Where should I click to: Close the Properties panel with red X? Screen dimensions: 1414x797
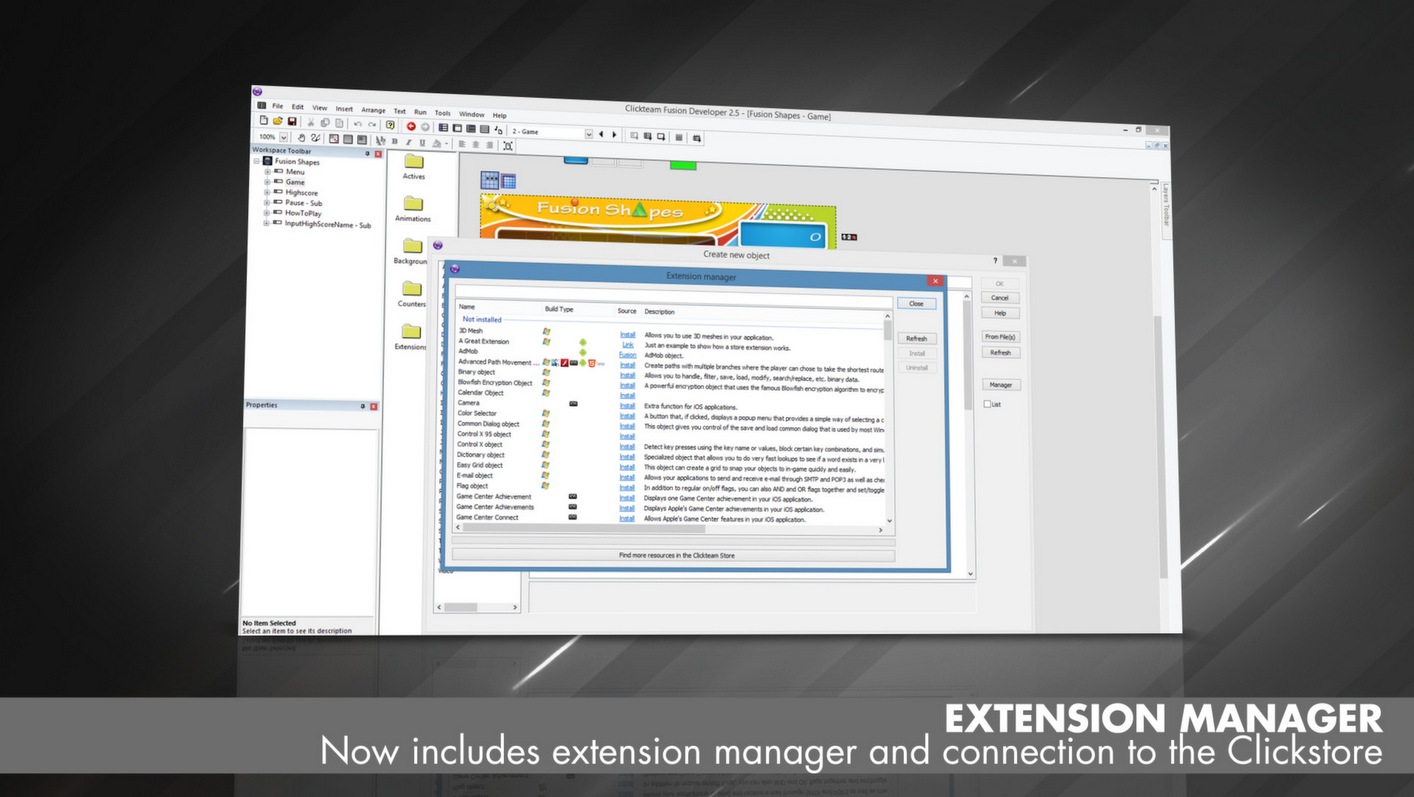coord(374,406)
